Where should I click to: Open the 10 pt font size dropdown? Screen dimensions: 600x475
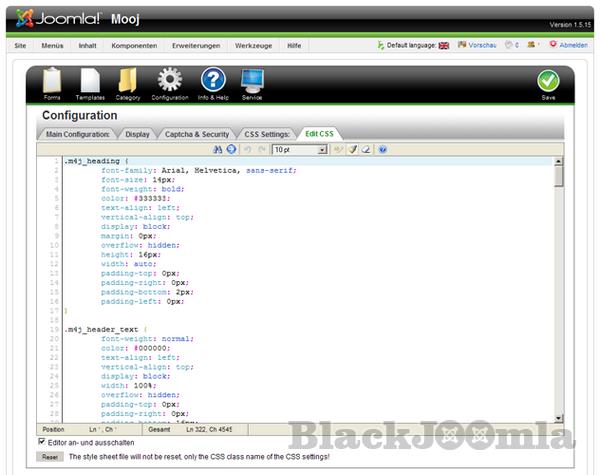[300, 149]
